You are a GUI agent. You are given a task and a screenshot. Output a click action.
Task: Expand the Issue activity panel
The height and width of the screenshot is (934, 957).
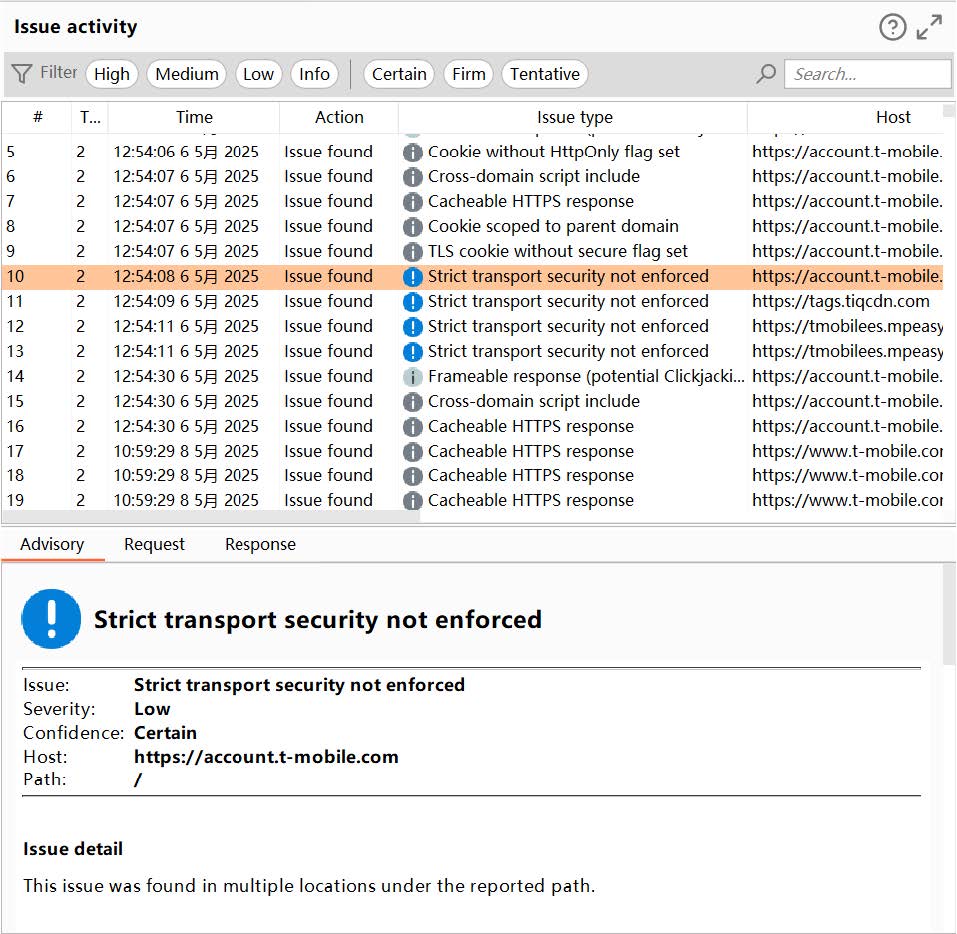pyautogui.click(x=929, y=27)
